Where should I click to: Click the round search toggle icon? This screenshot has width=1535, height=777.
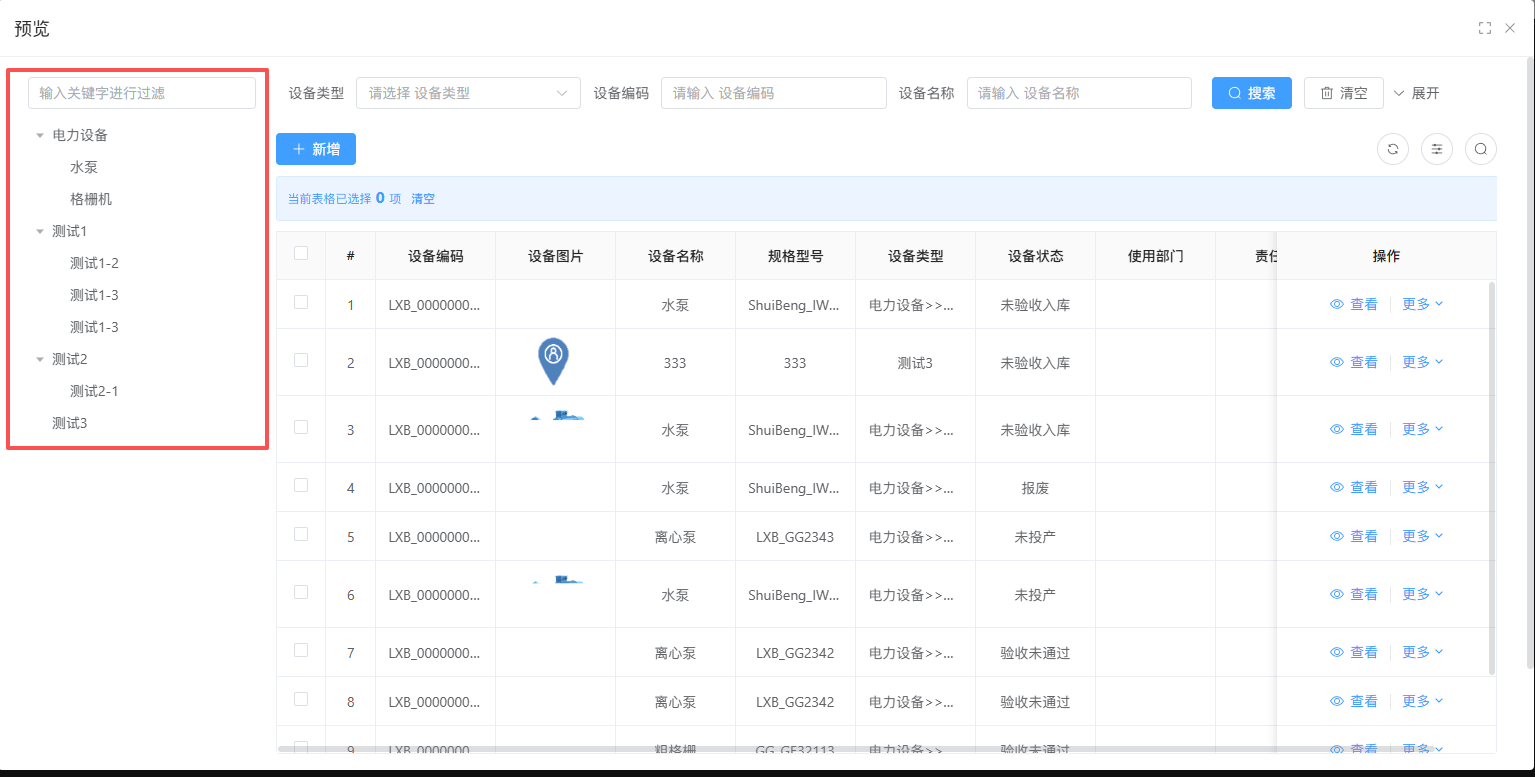click(x=1481, y=149)
